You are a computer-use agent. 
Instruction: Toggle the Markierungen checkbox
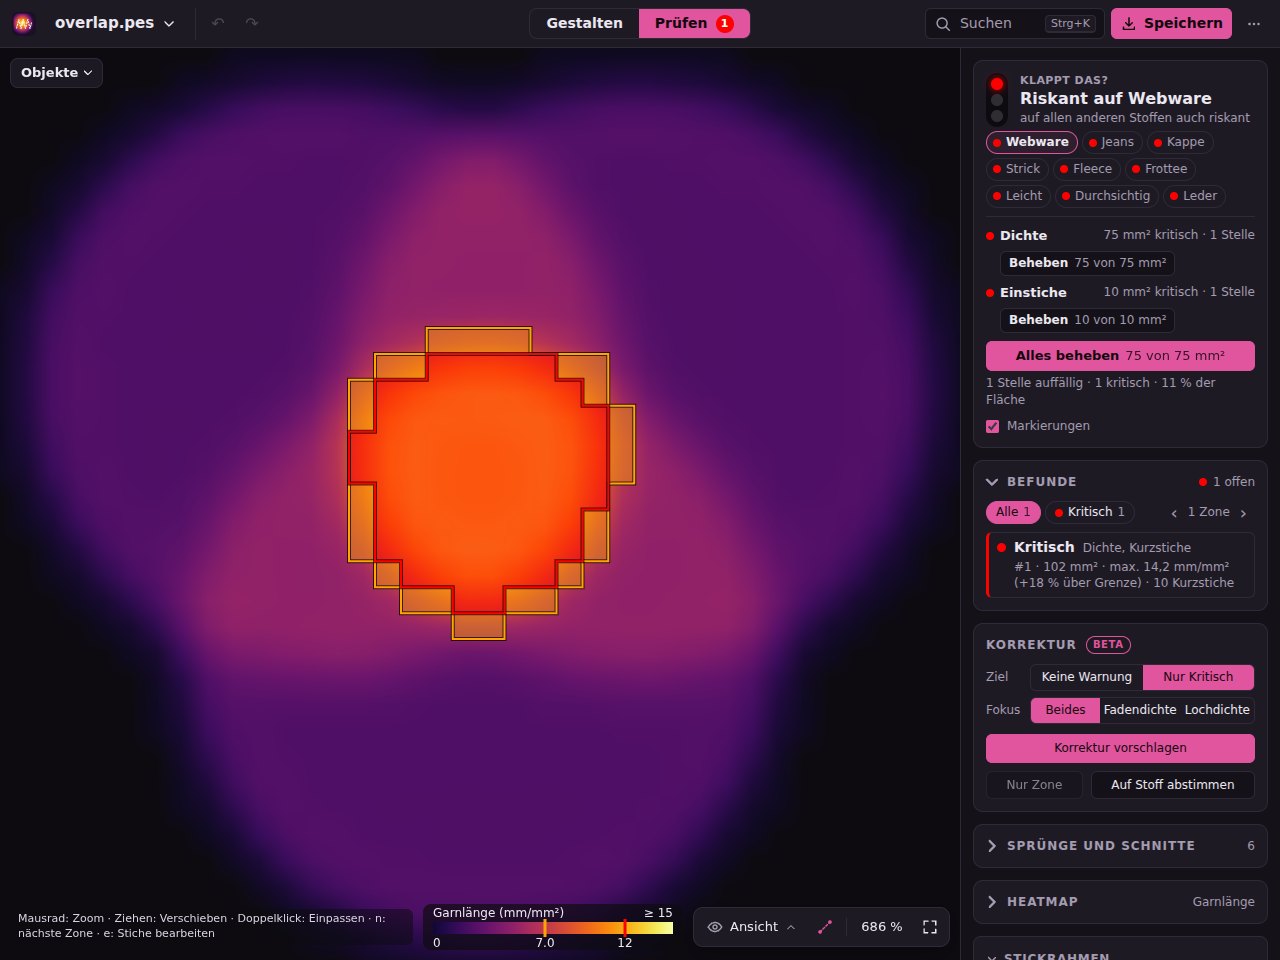[993, 426]
